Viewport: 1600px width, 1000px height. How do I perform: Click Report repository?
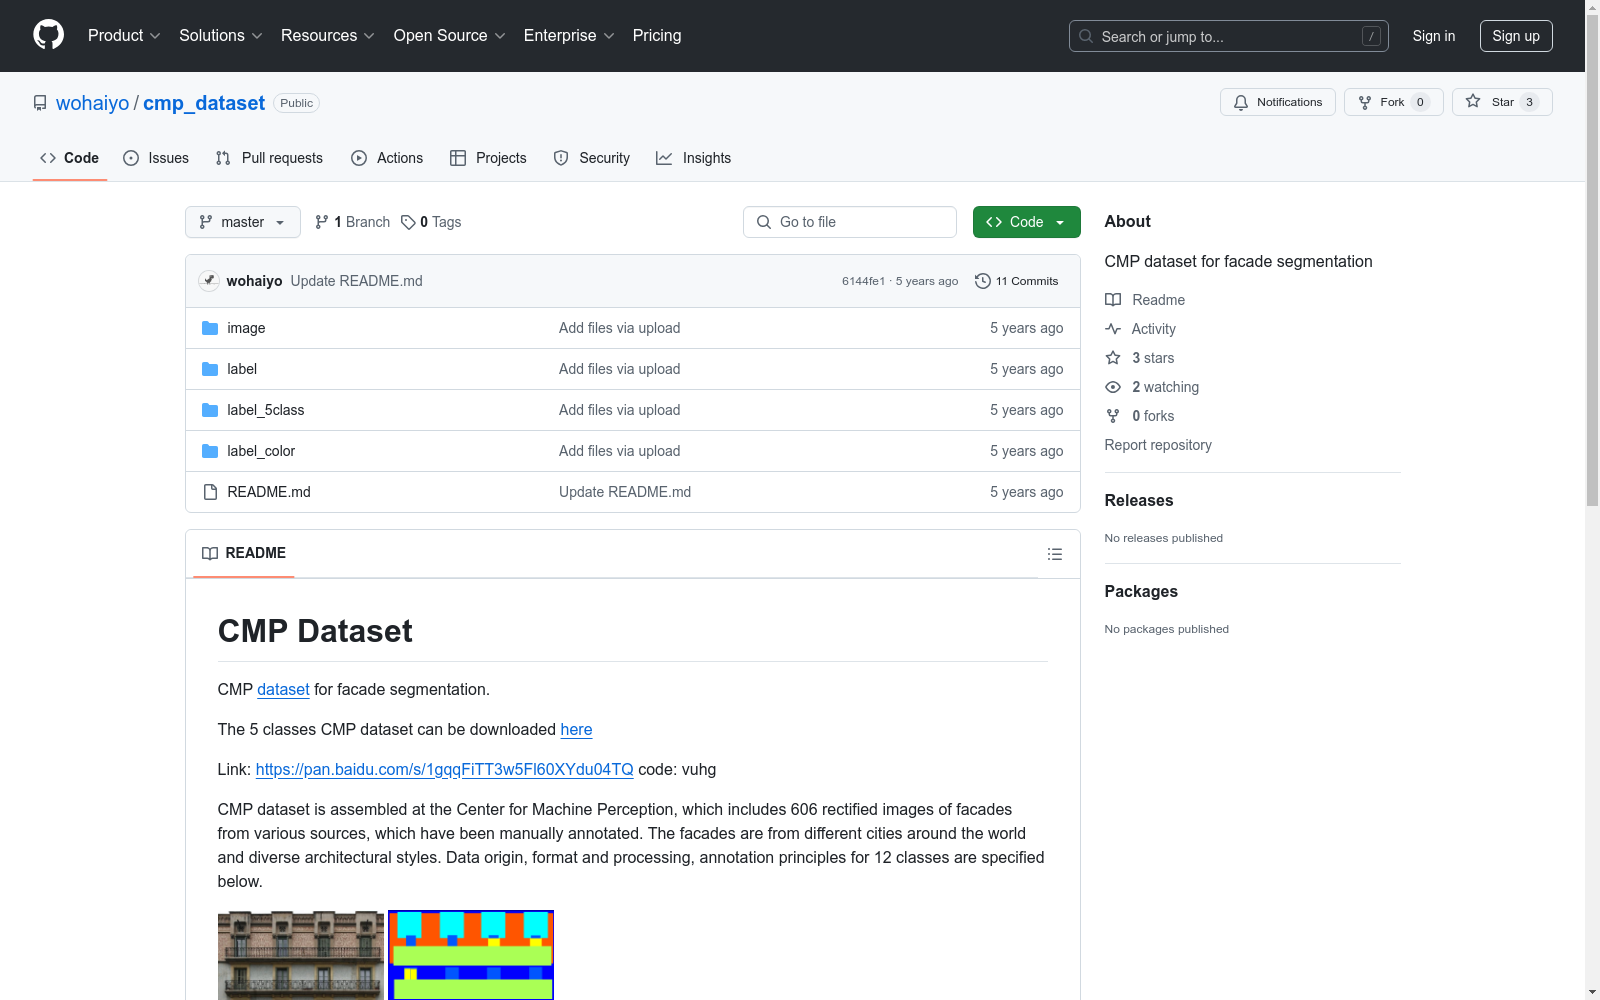click(x=1158, y=445)
